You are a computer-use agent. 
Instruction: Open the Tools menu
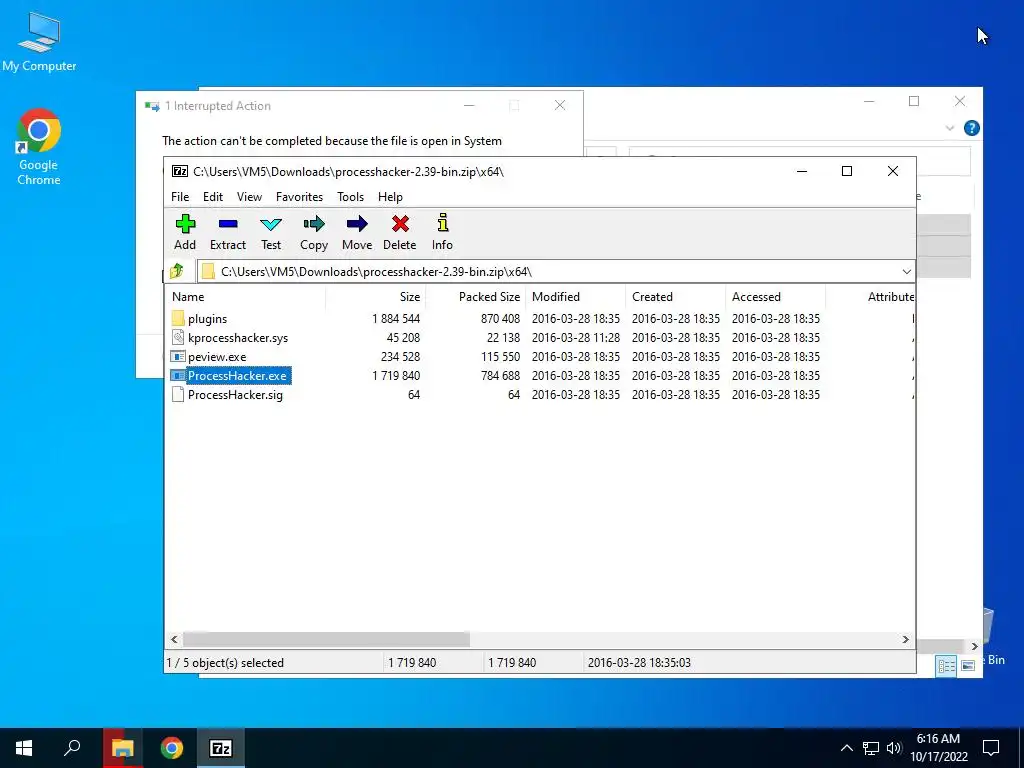pos(350,197)
